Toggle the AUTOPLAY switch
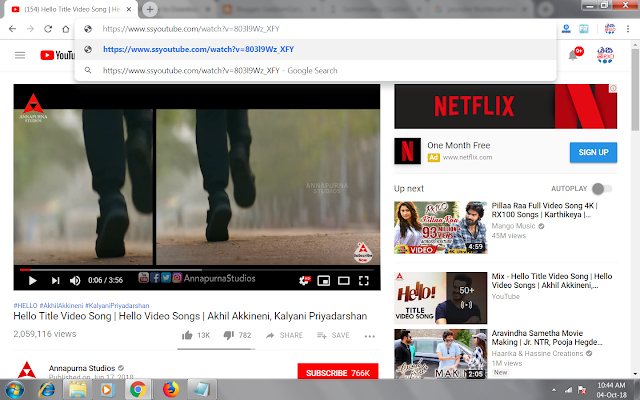This screenshot has height=400, width=640. (602, 189)
